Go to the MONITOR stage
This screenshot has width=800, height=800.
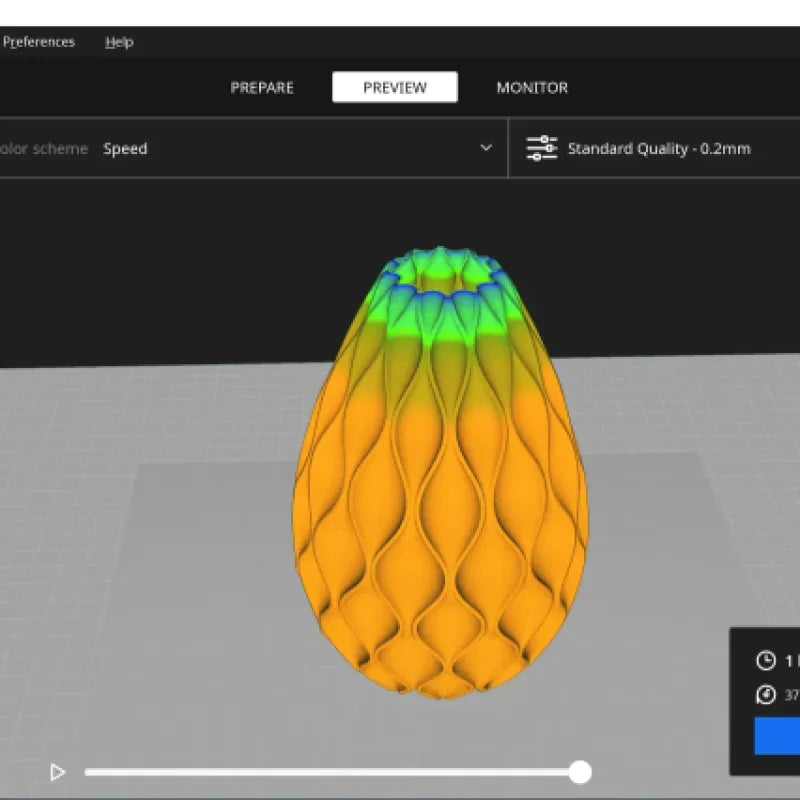pyautogui.click(x=532, y=88)
